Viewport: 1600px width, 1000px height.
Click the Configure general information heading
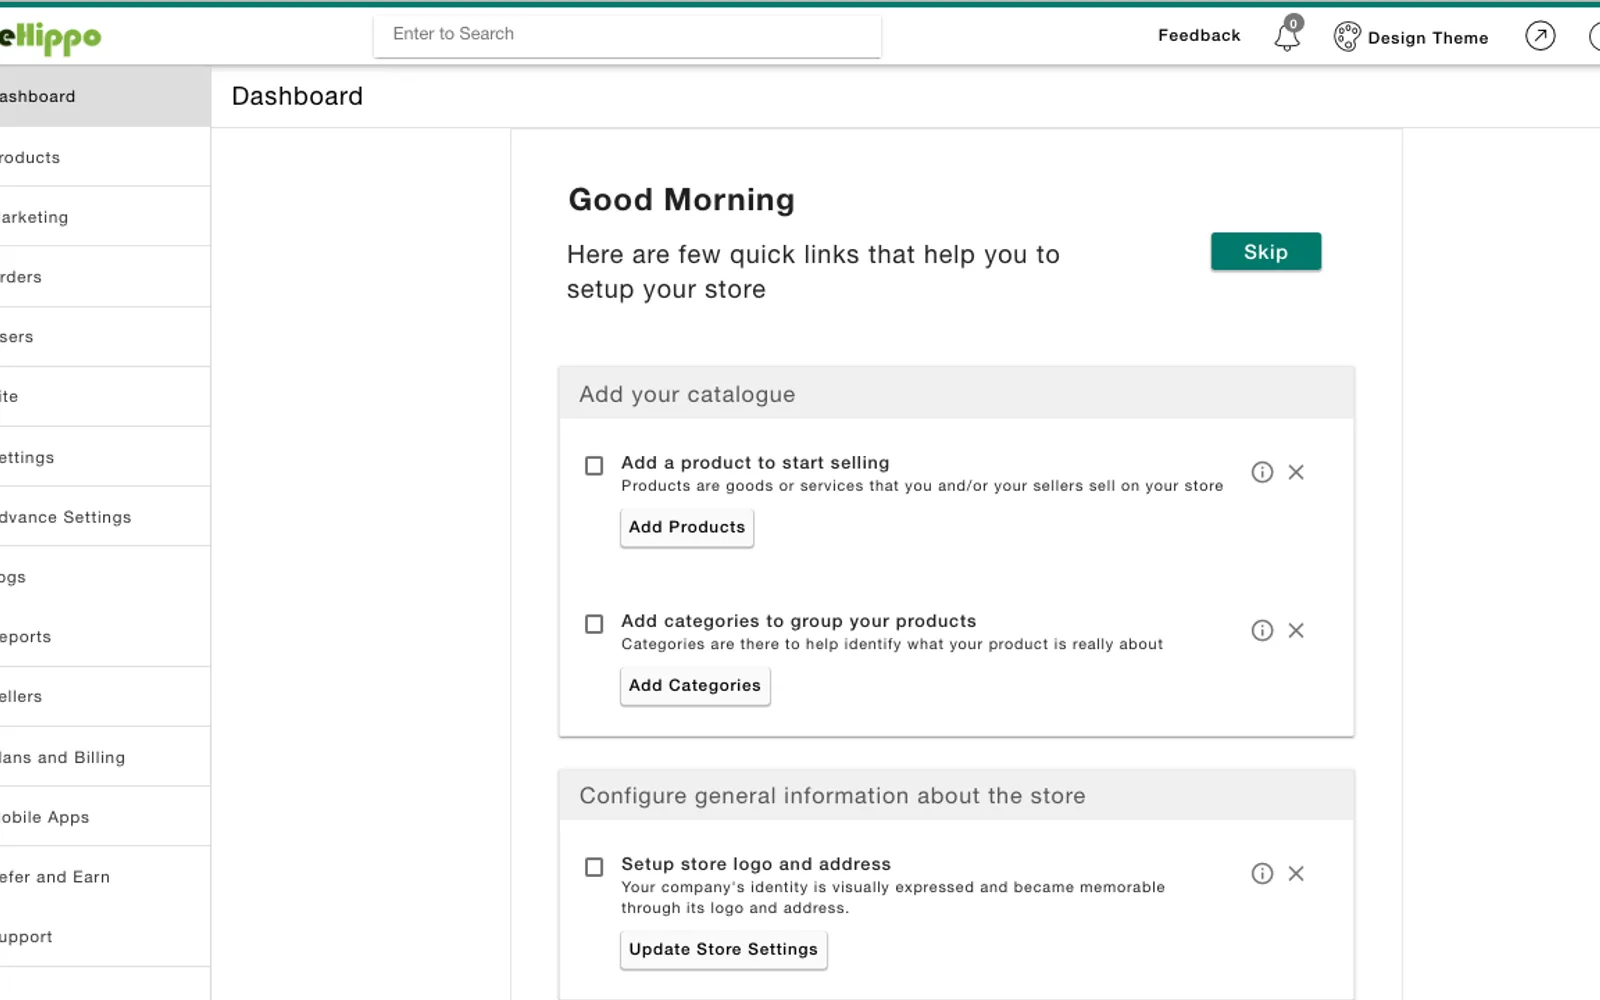832,796
